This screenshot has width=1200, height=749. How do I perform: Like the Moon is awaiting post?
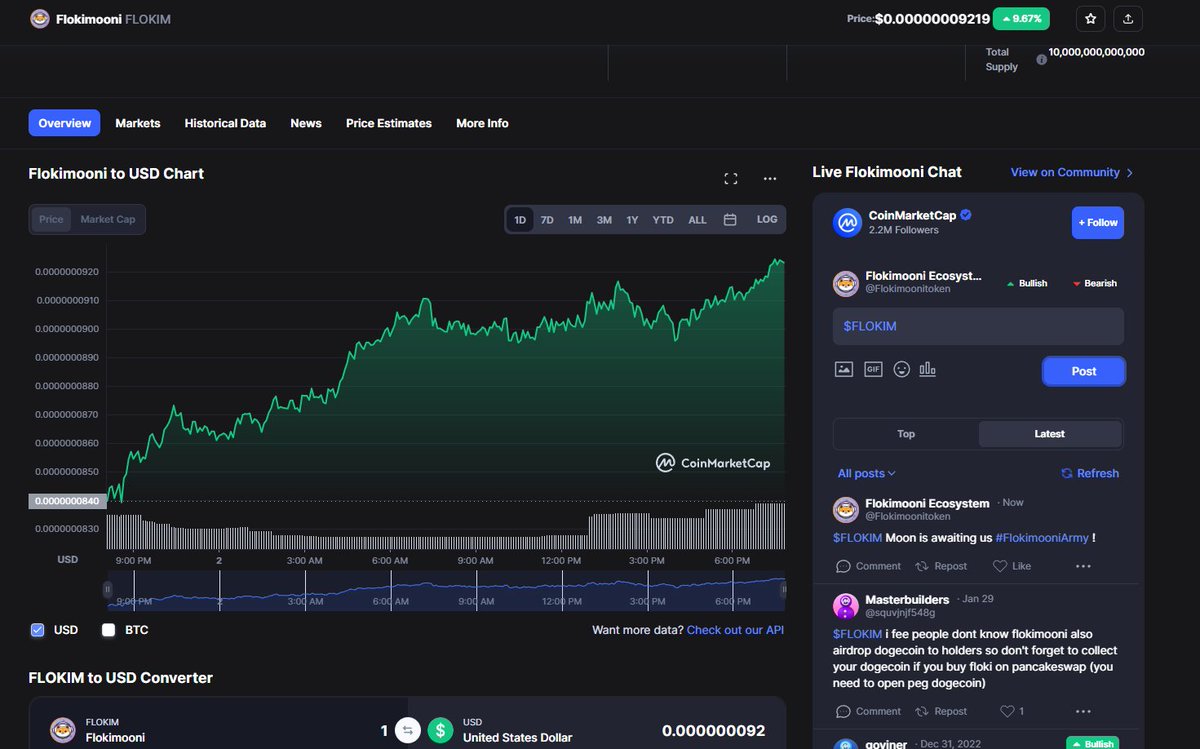coord(1012,566)
